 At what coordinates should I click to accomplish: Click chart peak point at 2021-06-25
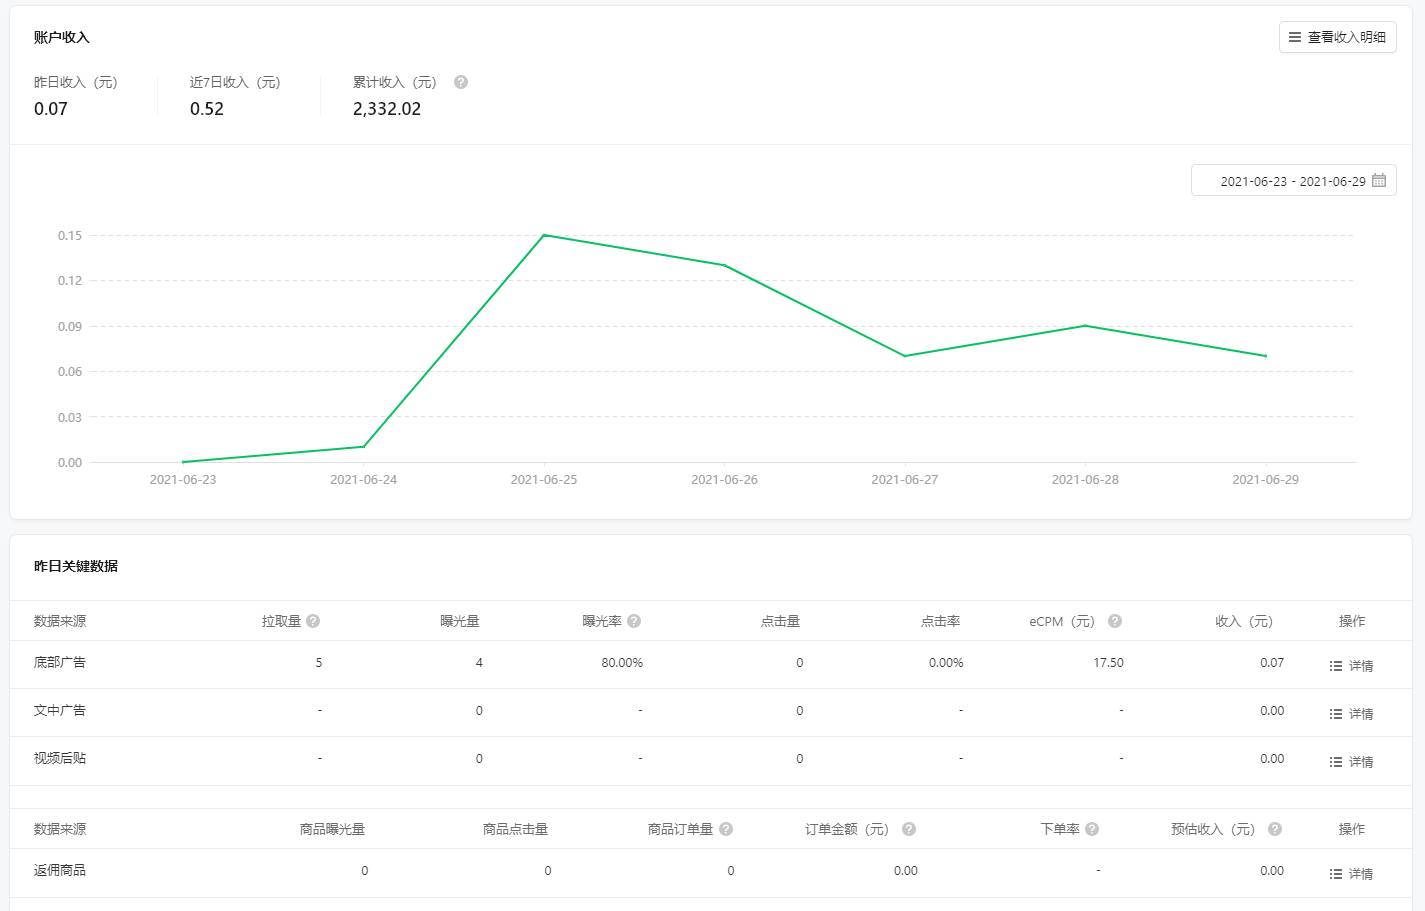(x=544, y=235)
